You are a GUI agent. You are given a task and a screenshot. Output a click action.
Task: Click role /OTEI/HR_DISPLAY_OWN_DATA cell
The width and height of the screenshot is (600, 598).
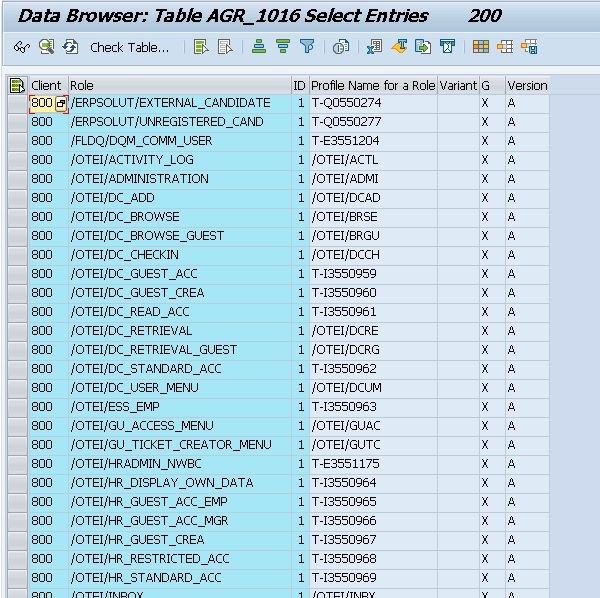click(x=179, y=483)
